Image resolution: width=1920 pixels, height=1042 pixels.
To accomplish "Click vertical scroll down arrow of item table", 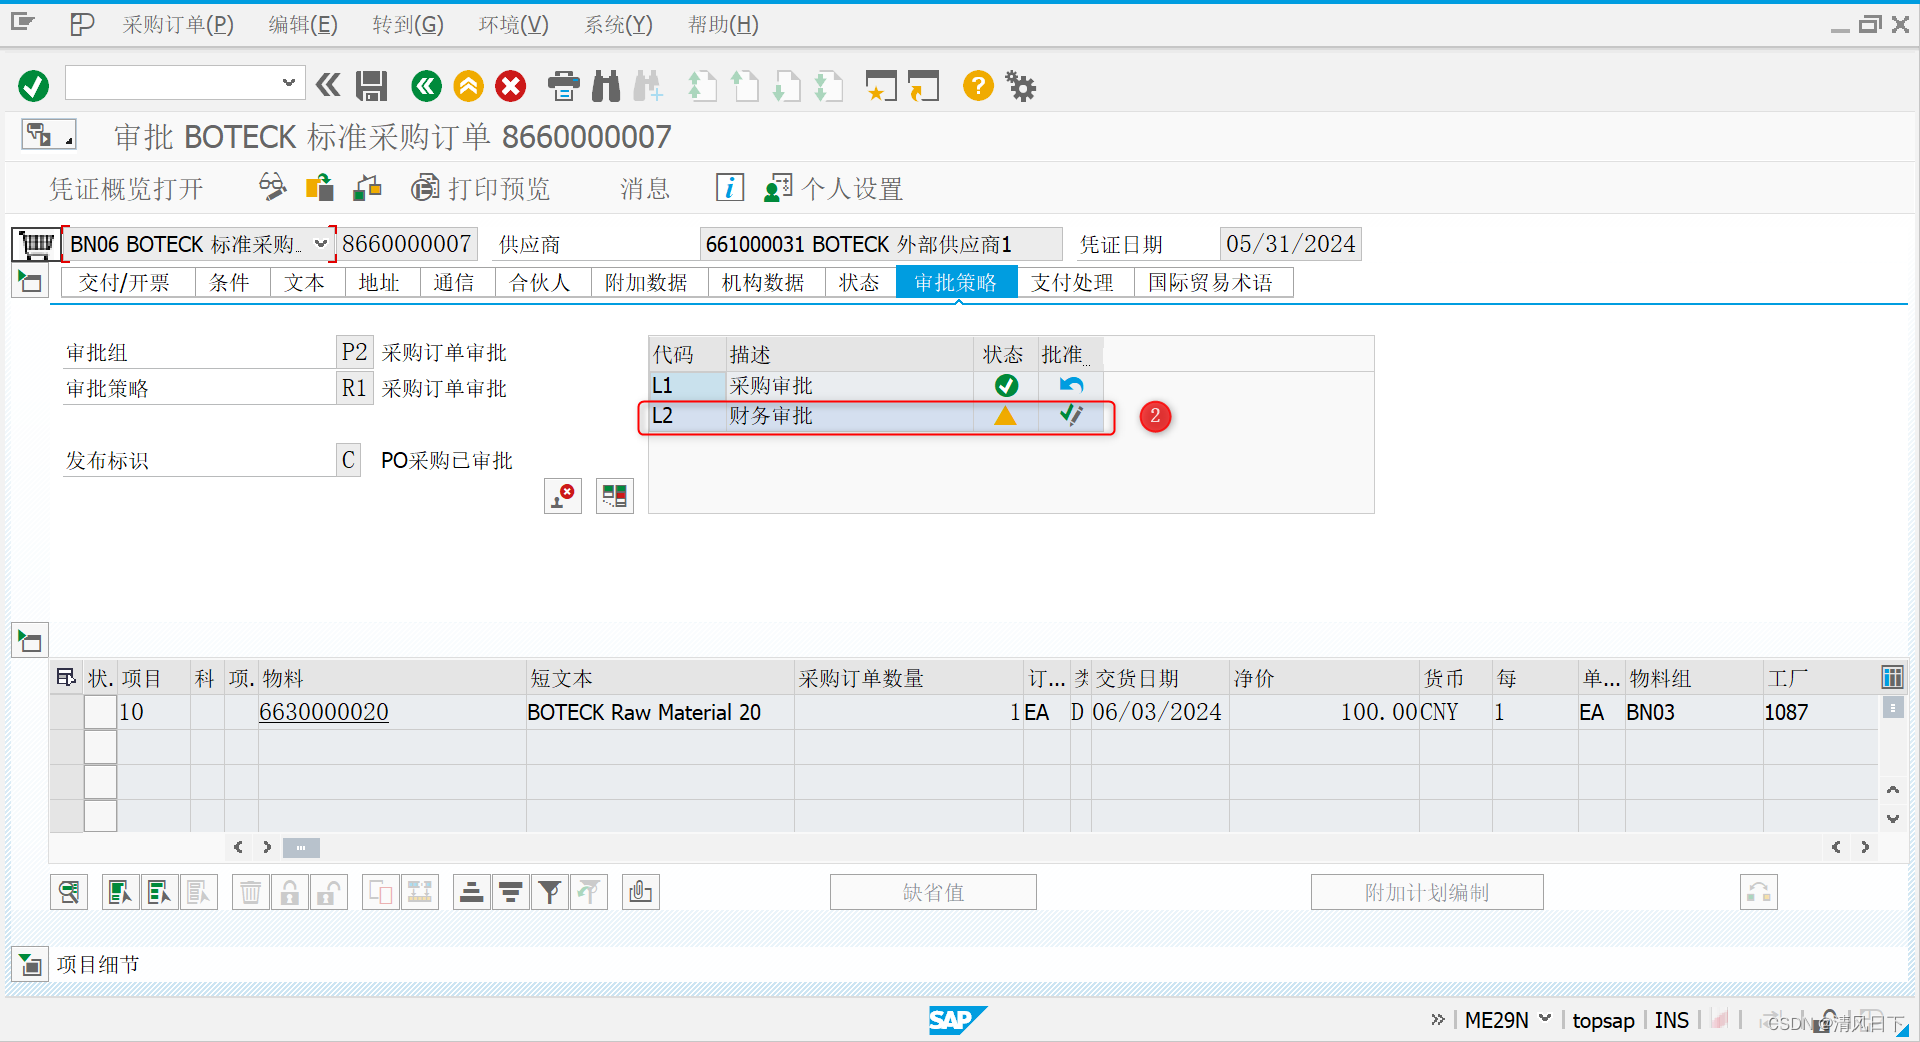I will point(1892,818).
